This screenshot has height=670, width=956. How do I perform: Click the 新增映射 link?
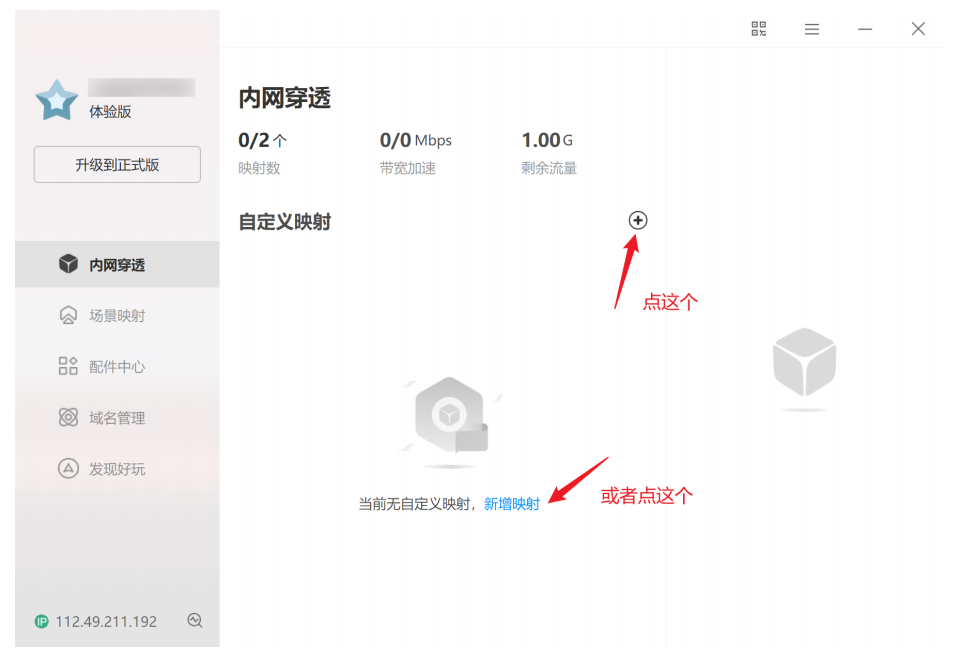point(512,504)
